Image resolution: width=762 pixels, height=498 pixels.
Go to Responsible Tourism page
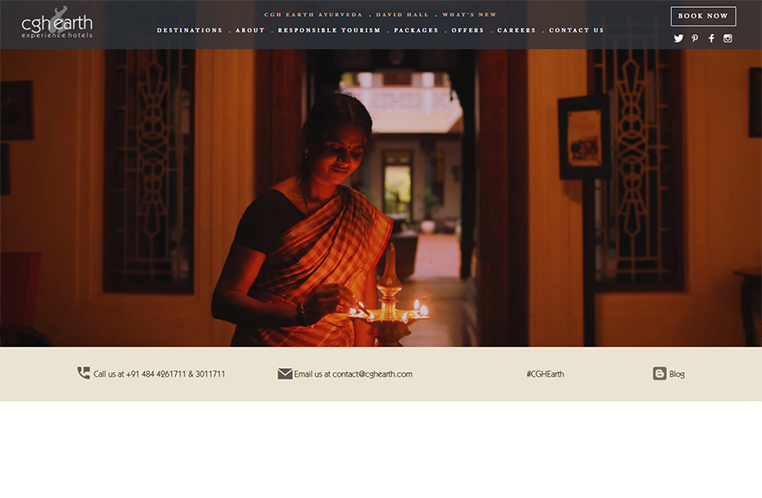(329, 30)
